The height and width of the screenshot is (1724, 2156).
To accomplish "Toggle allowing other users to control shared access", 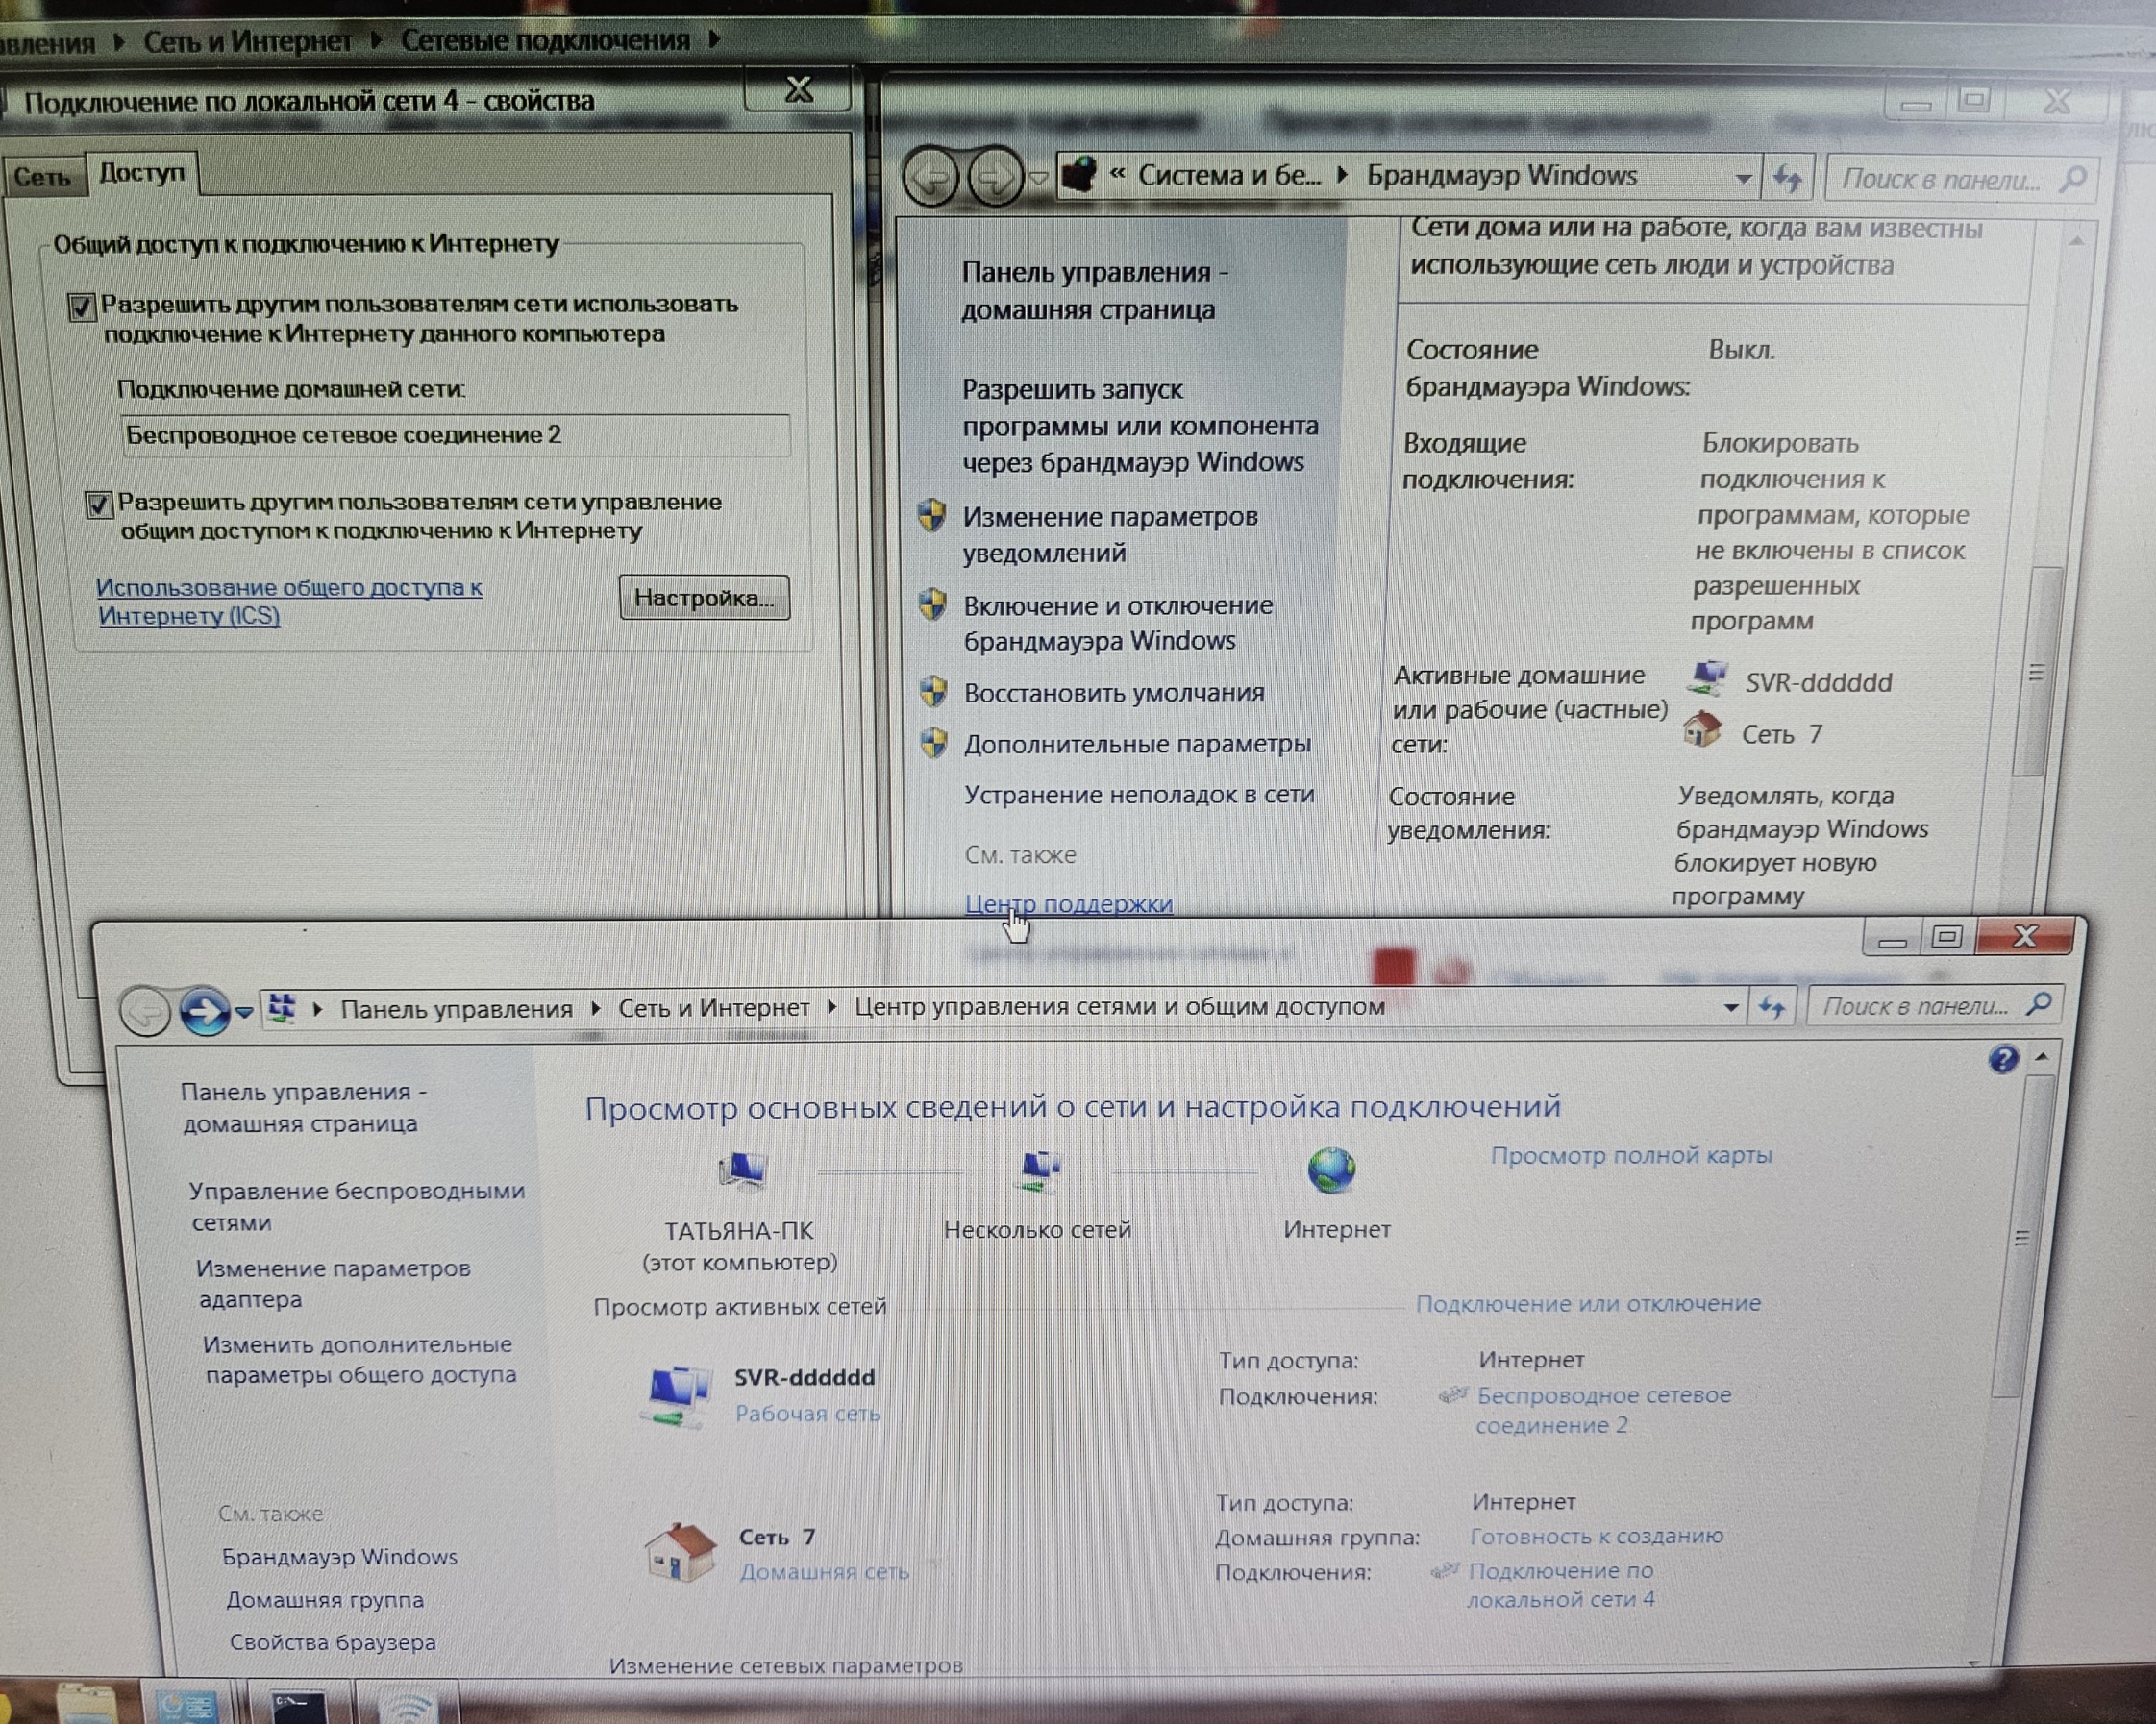I will (x=98, y=504).
